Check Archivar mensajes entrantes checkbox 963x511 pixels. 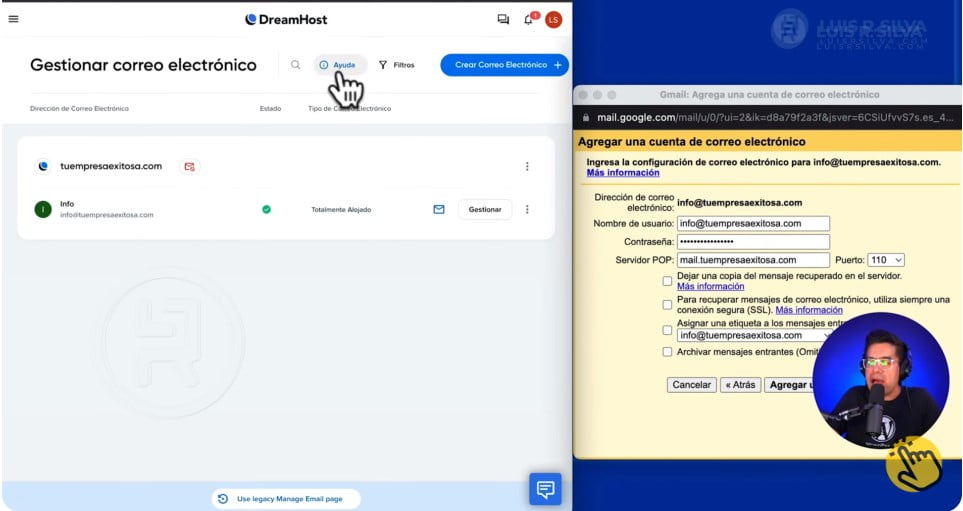[x=667, y=352]
